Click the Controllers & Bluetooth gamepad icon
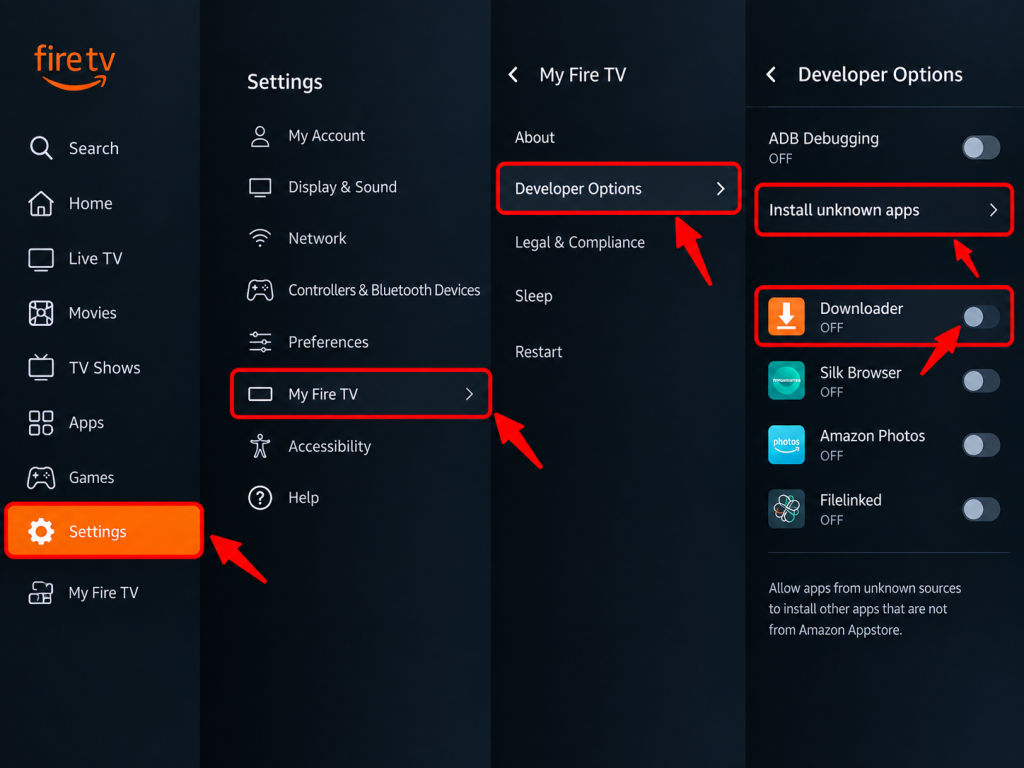 coord(260,290)
